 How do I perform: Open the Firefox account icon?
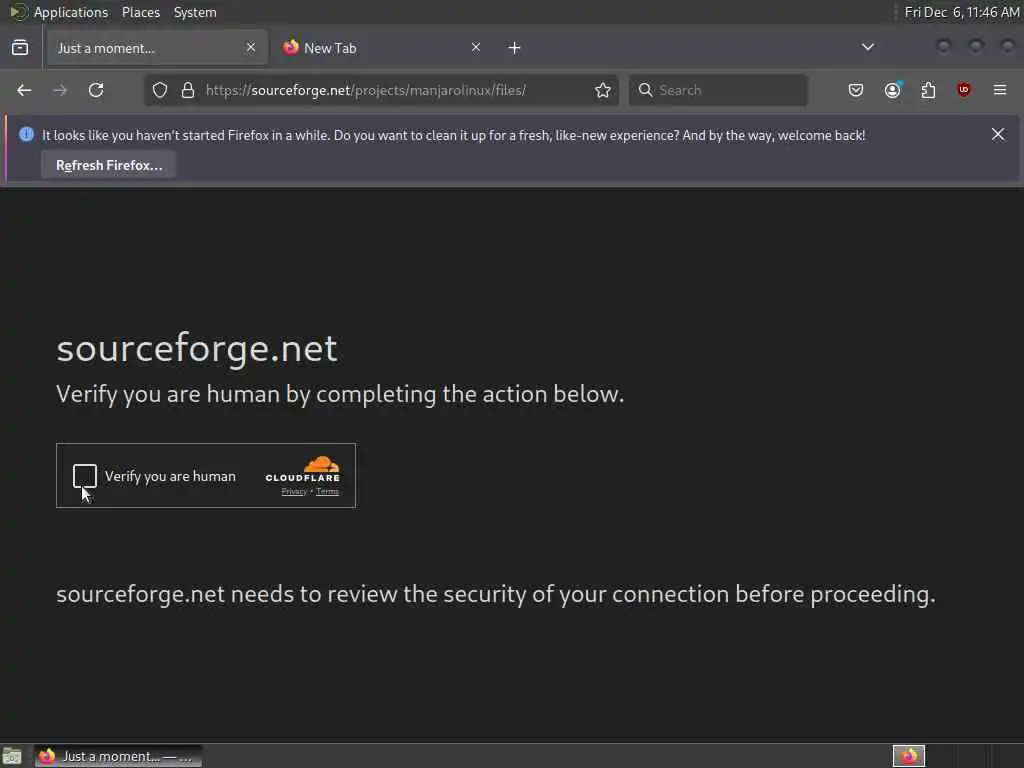(892, 90)
